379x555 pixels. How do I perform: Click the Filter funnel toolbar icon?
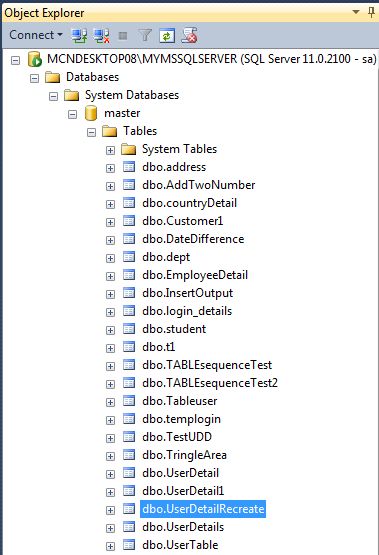(145, 35)
